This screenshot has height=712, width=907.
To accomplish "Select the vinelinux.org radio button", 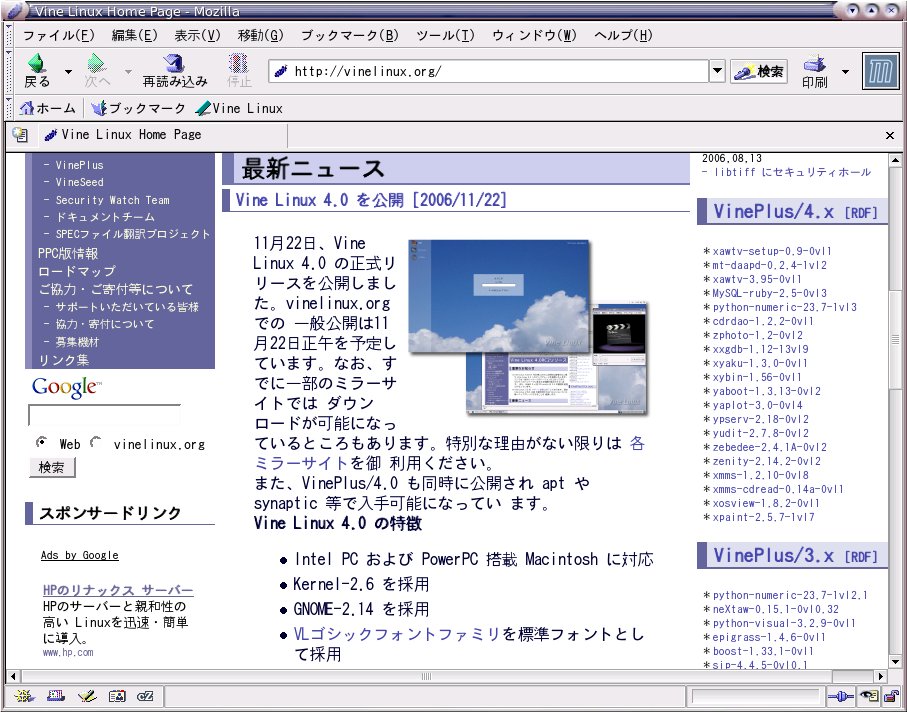I will point(96,442).
